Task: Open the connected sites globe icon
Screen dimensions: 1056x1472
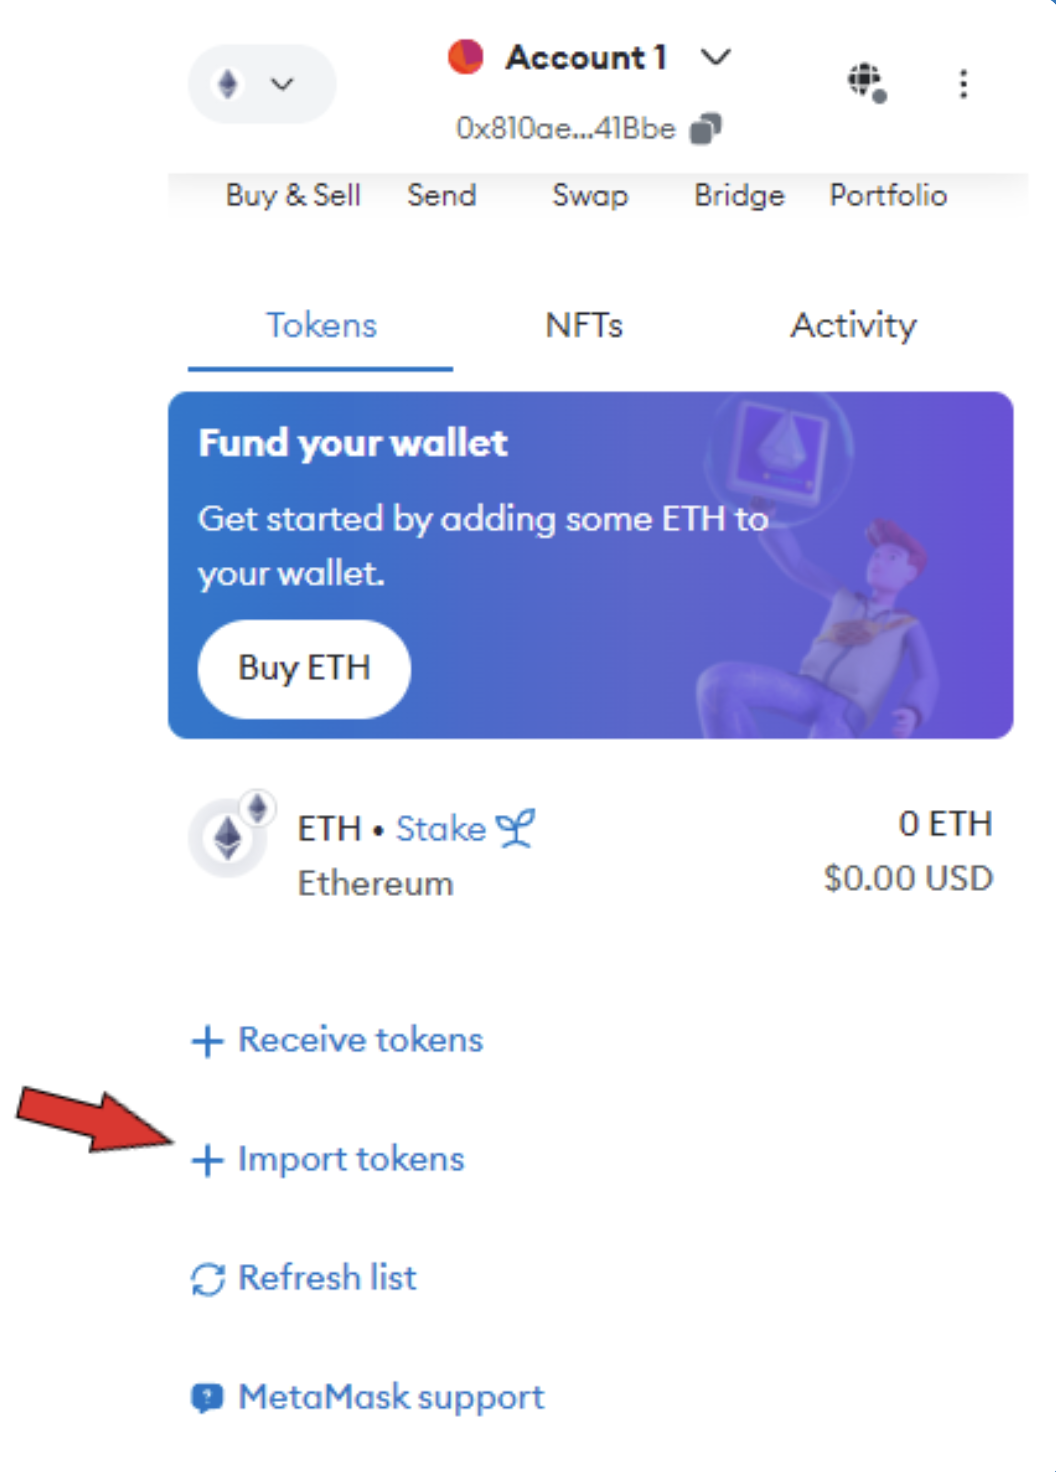Action: [867, 82]
